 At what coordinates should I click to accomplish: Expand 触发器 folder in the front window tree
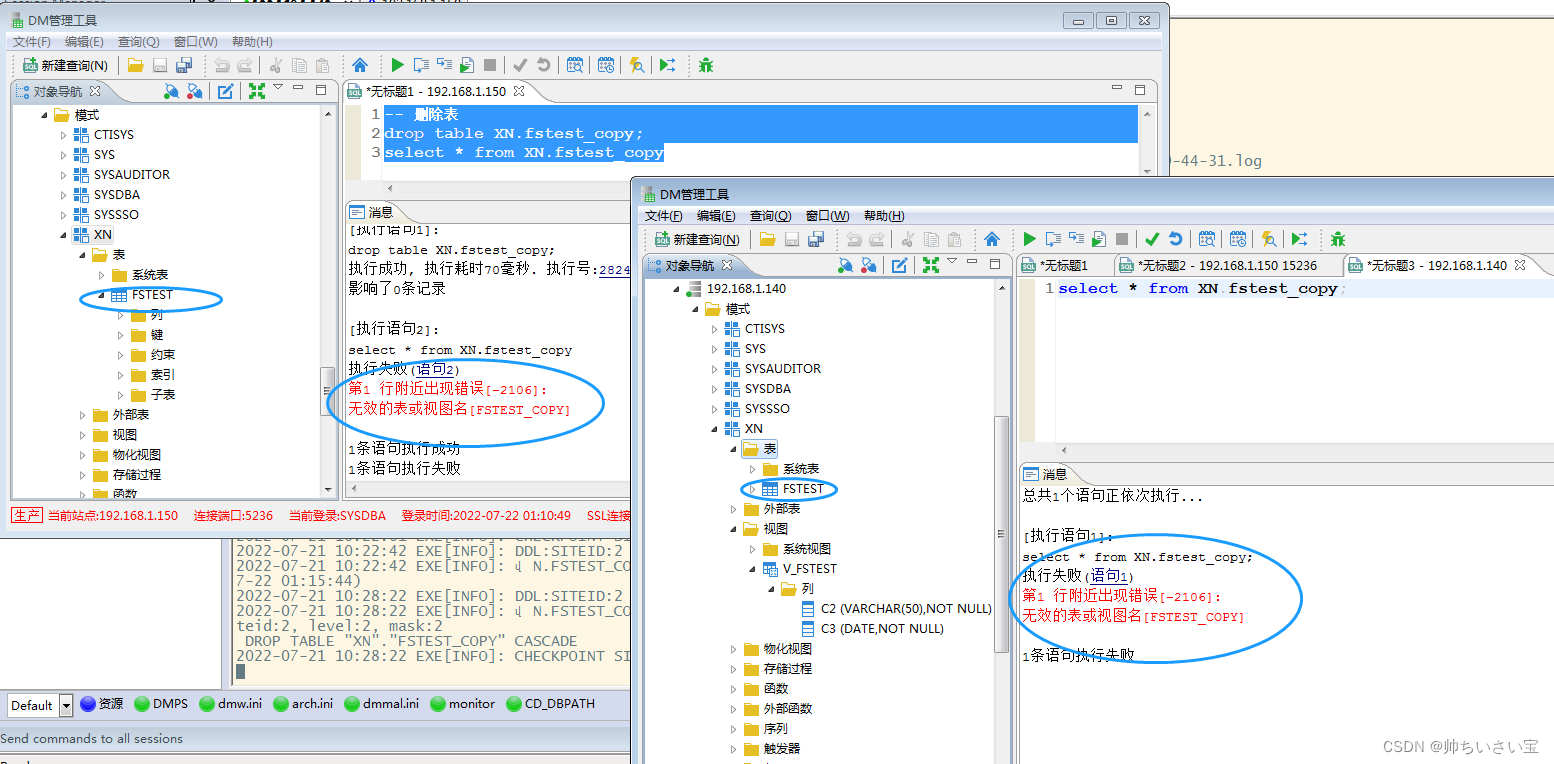click(x=733, y=749)
